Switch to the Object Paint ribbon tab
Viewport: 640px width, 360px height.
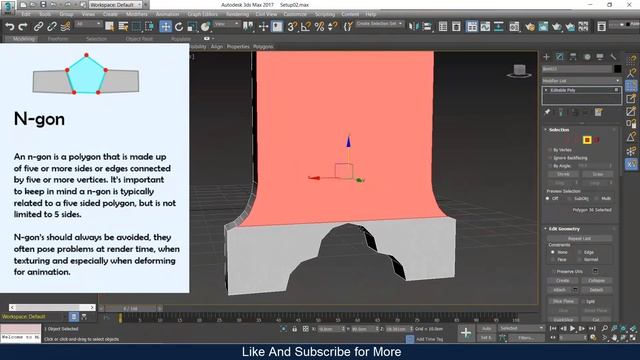pos(139,39)
